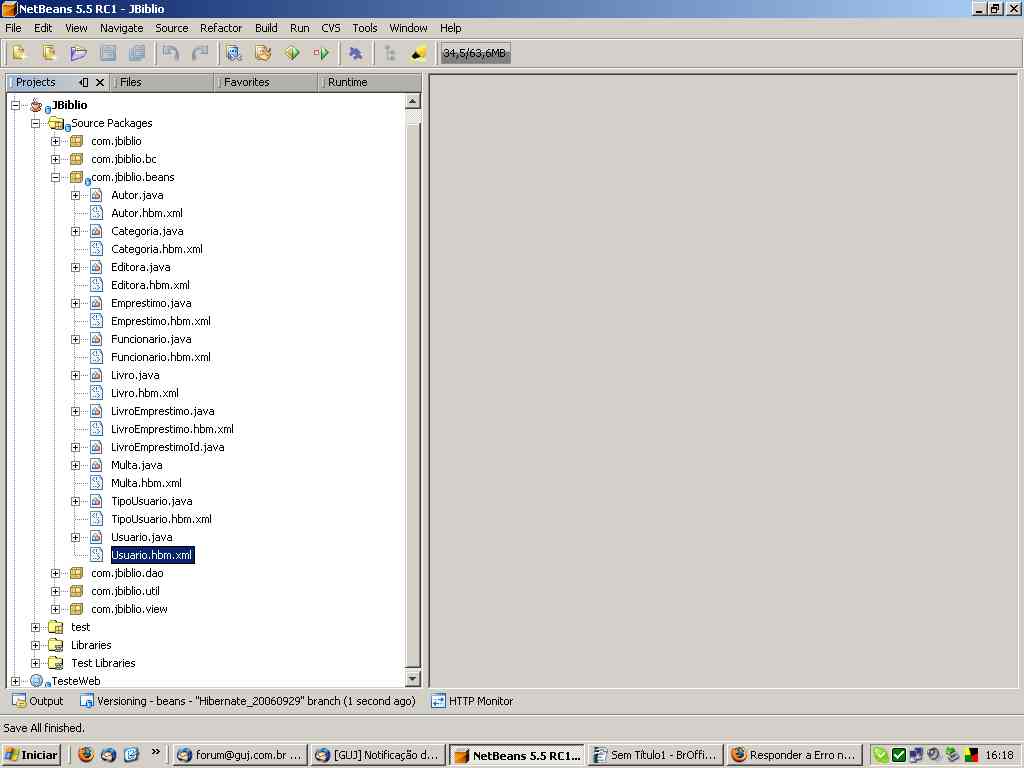Screen dimensions: 1024x768
Task: Minimize Projects panel with slide icon
Action: coord(84,82)
